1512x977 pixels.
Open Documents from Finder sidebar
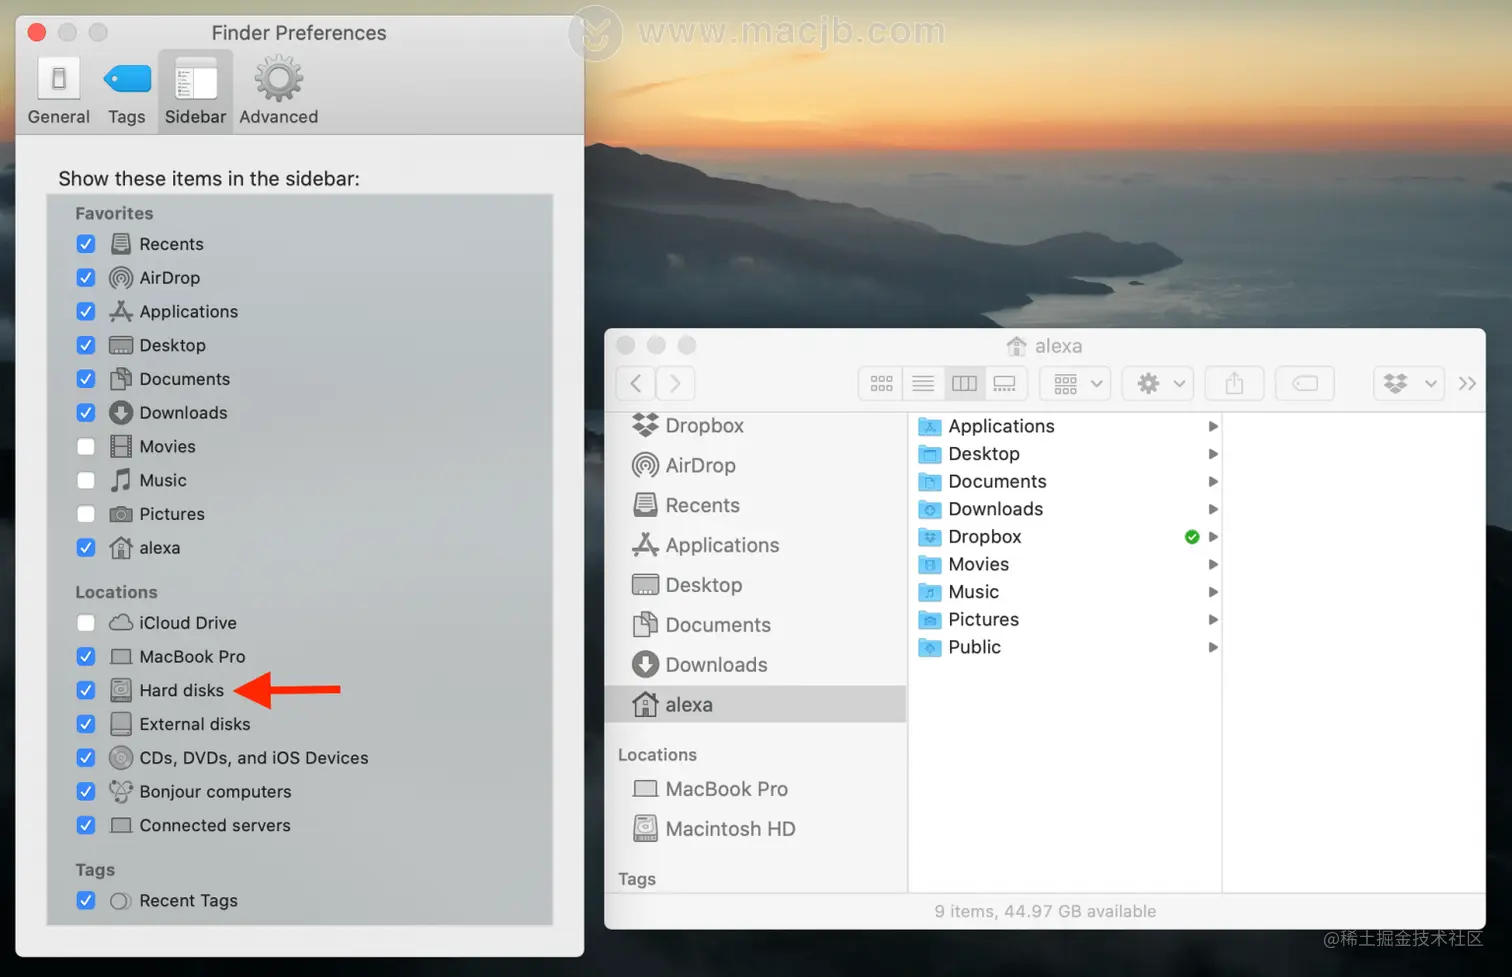pyautogui.click(x=757, y=626)
